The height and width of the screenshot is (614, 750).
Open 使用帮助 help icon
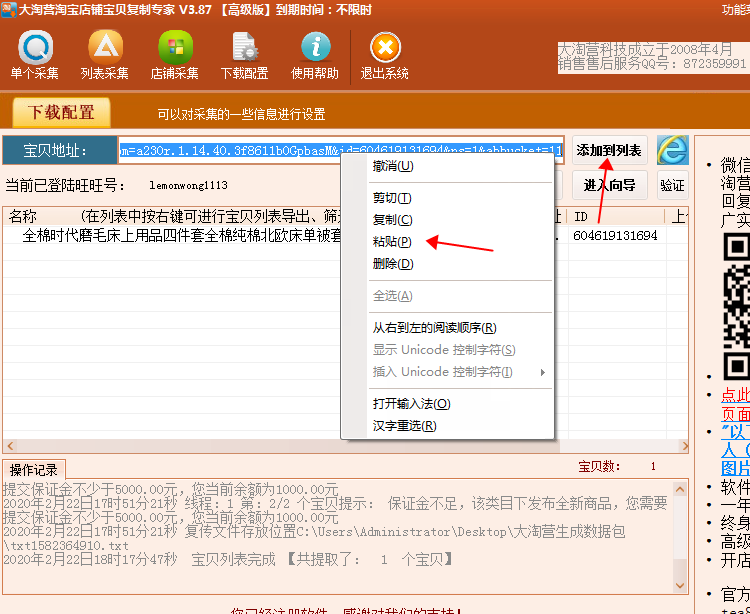click(x=315, y=55)
